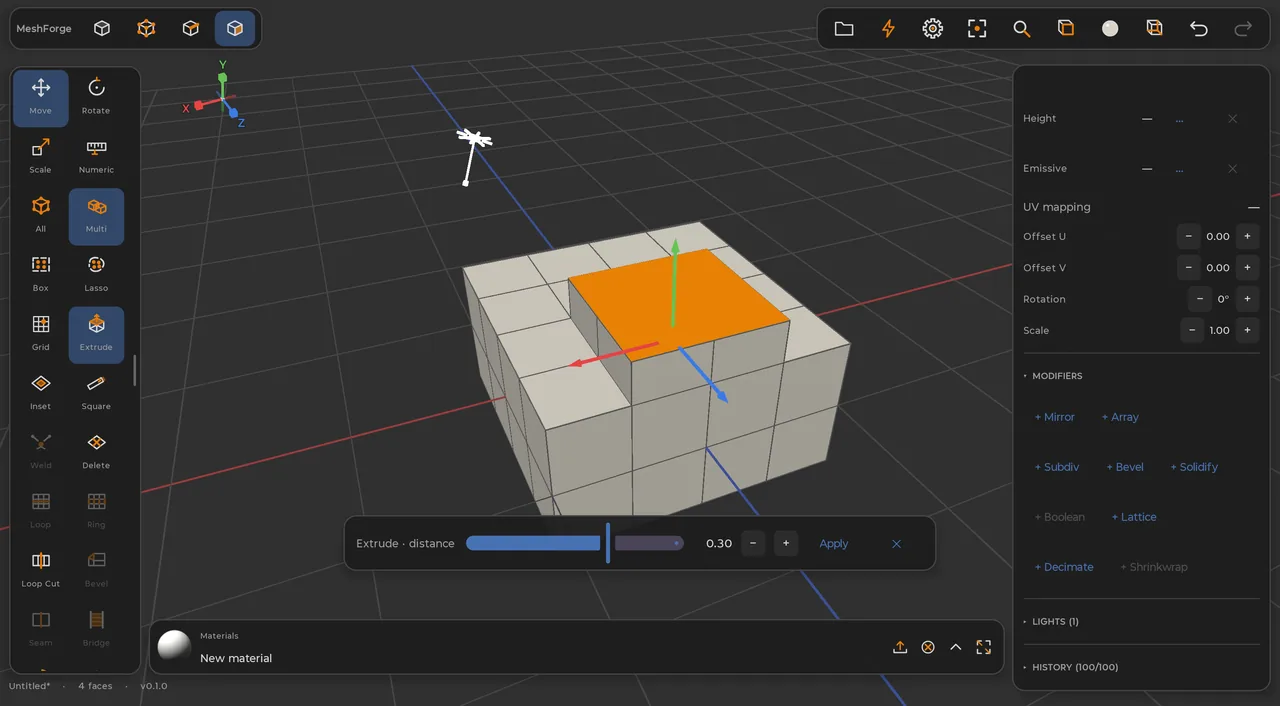Image resolution: width=1280 pixels, height=706 pixels.
Task: Click the Delete tool in left panel
Action: point(96,452)
